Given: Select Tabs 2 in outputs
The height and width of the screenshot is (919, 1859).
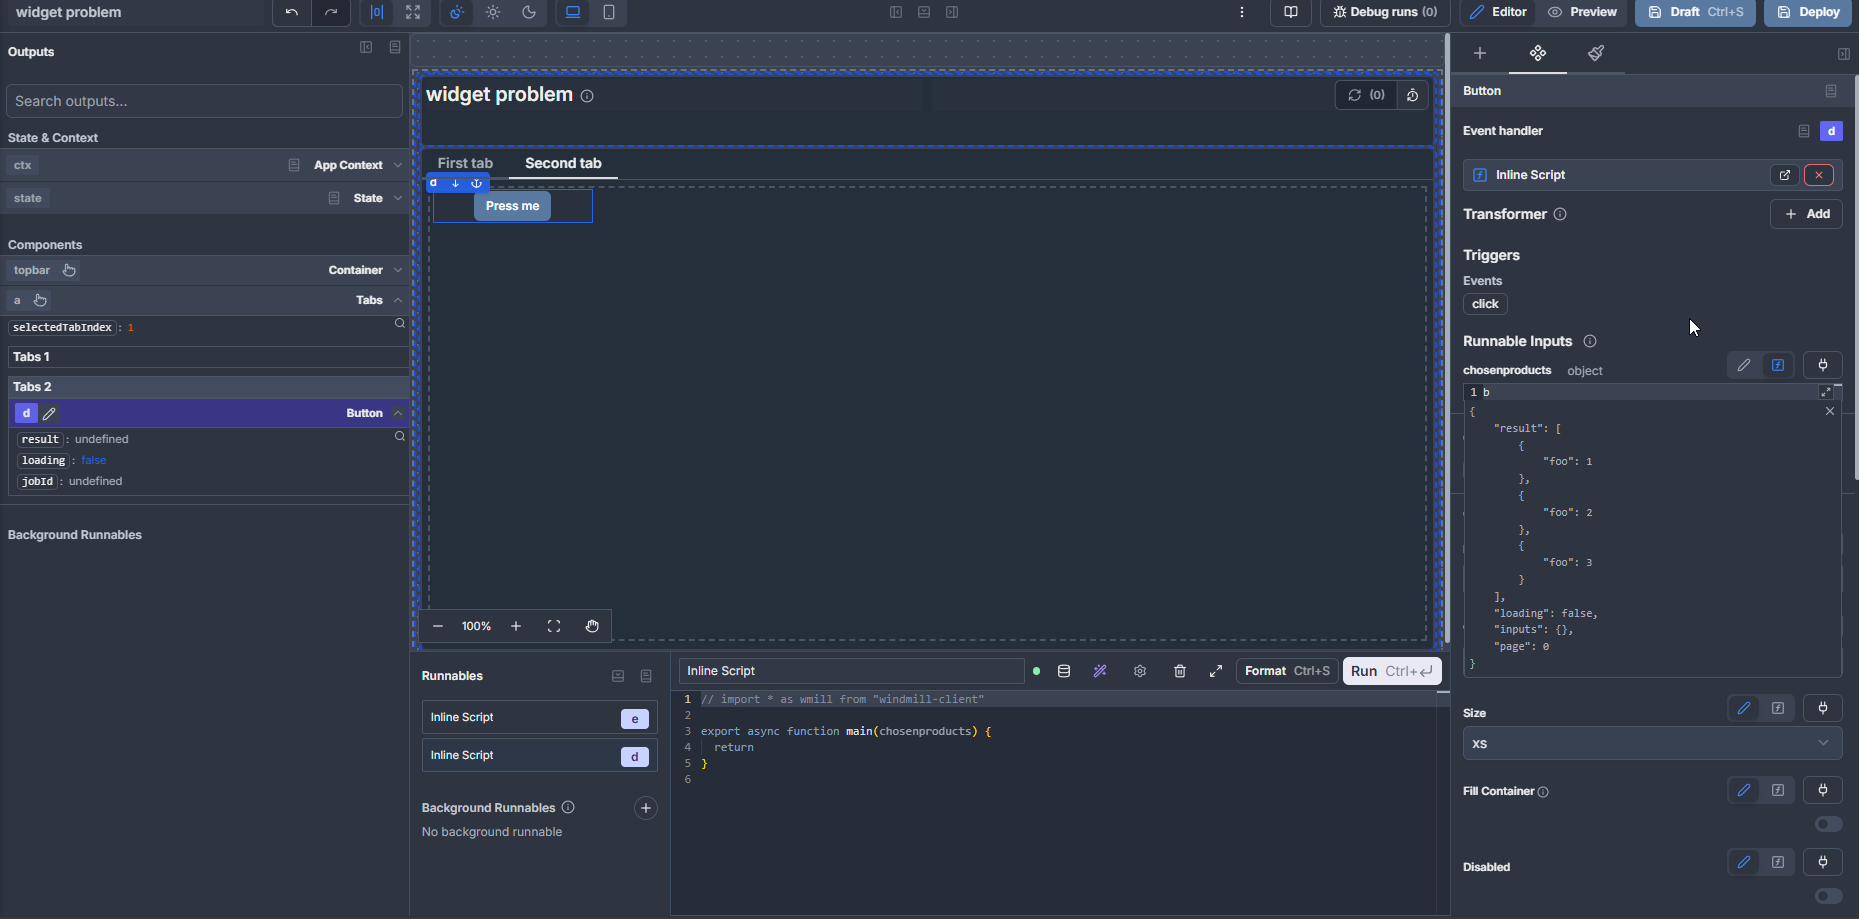Looking at the screenshot, I should tap(208, 387).
